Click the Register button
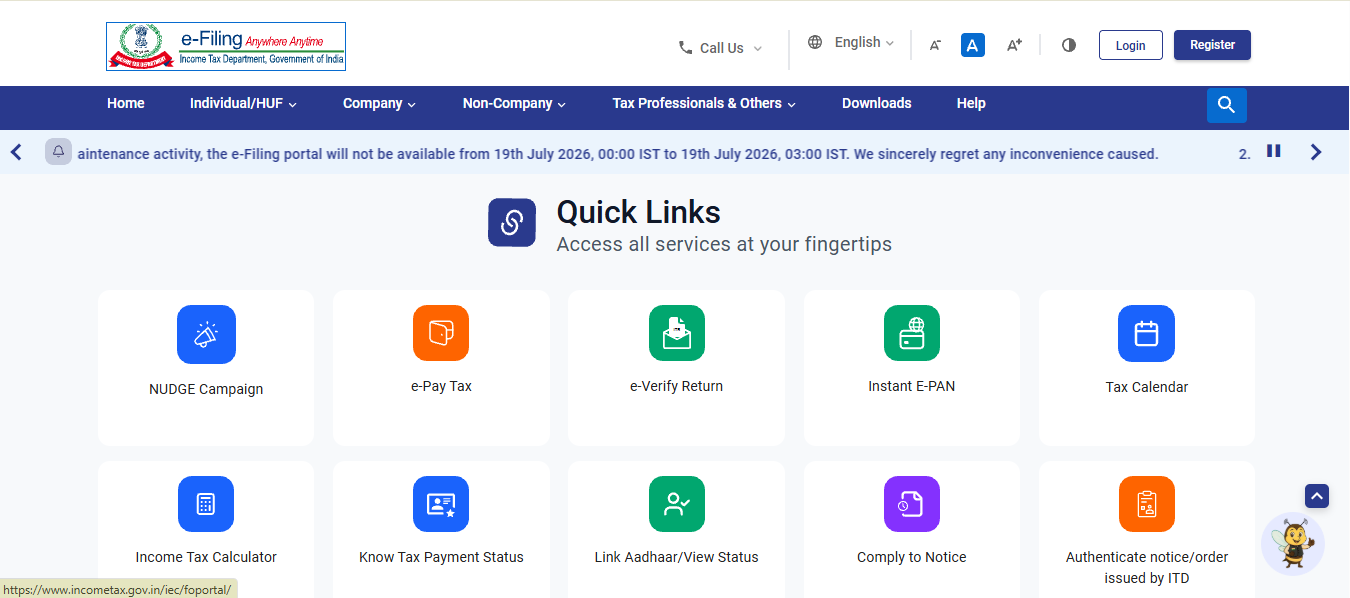The image size is (1350, 598). pyautogui.click(x=1212, y=45)
